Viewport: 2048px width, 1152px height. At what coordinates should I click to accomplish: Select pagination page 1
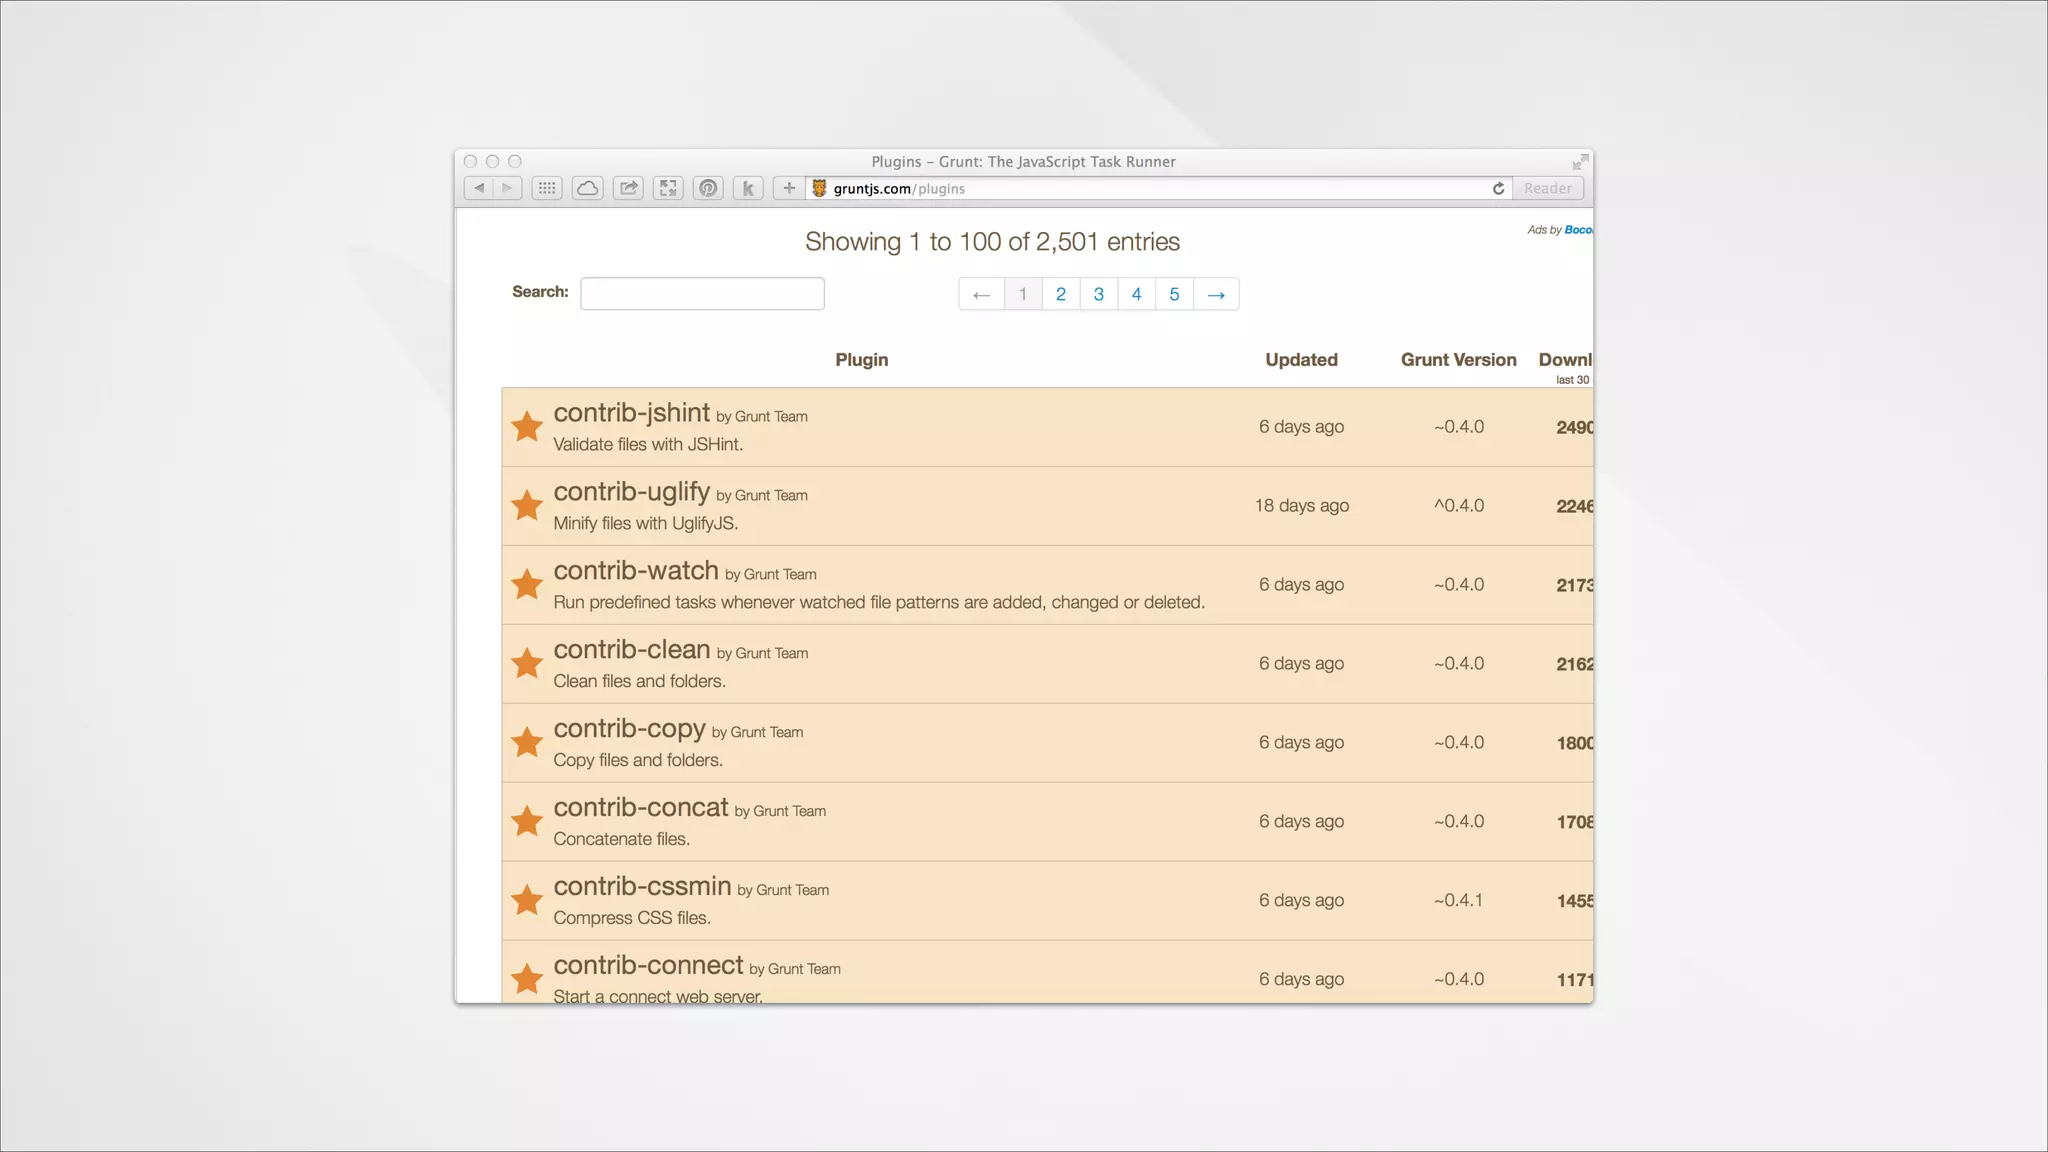[1023, 294]
